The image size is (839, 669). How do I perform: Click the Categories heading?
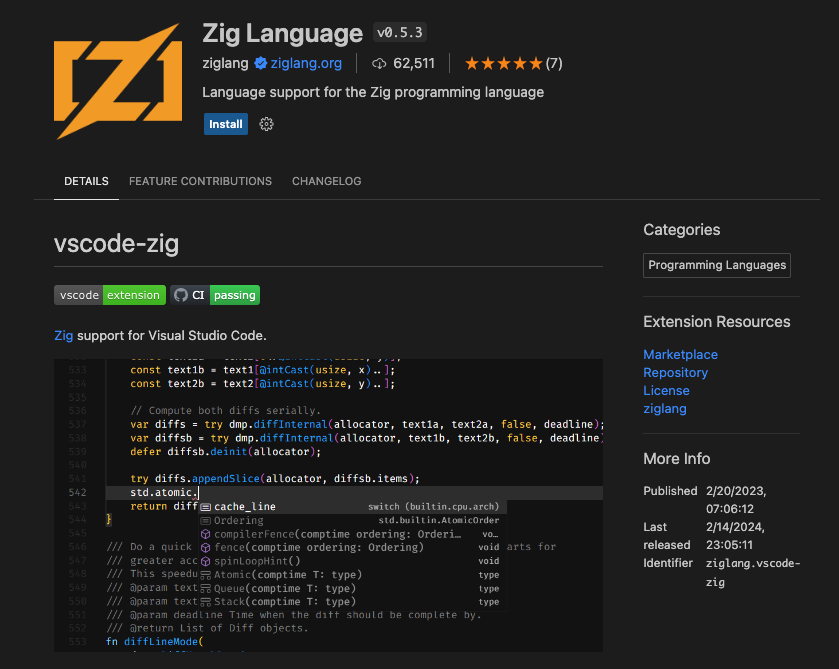tap(681, 230)
